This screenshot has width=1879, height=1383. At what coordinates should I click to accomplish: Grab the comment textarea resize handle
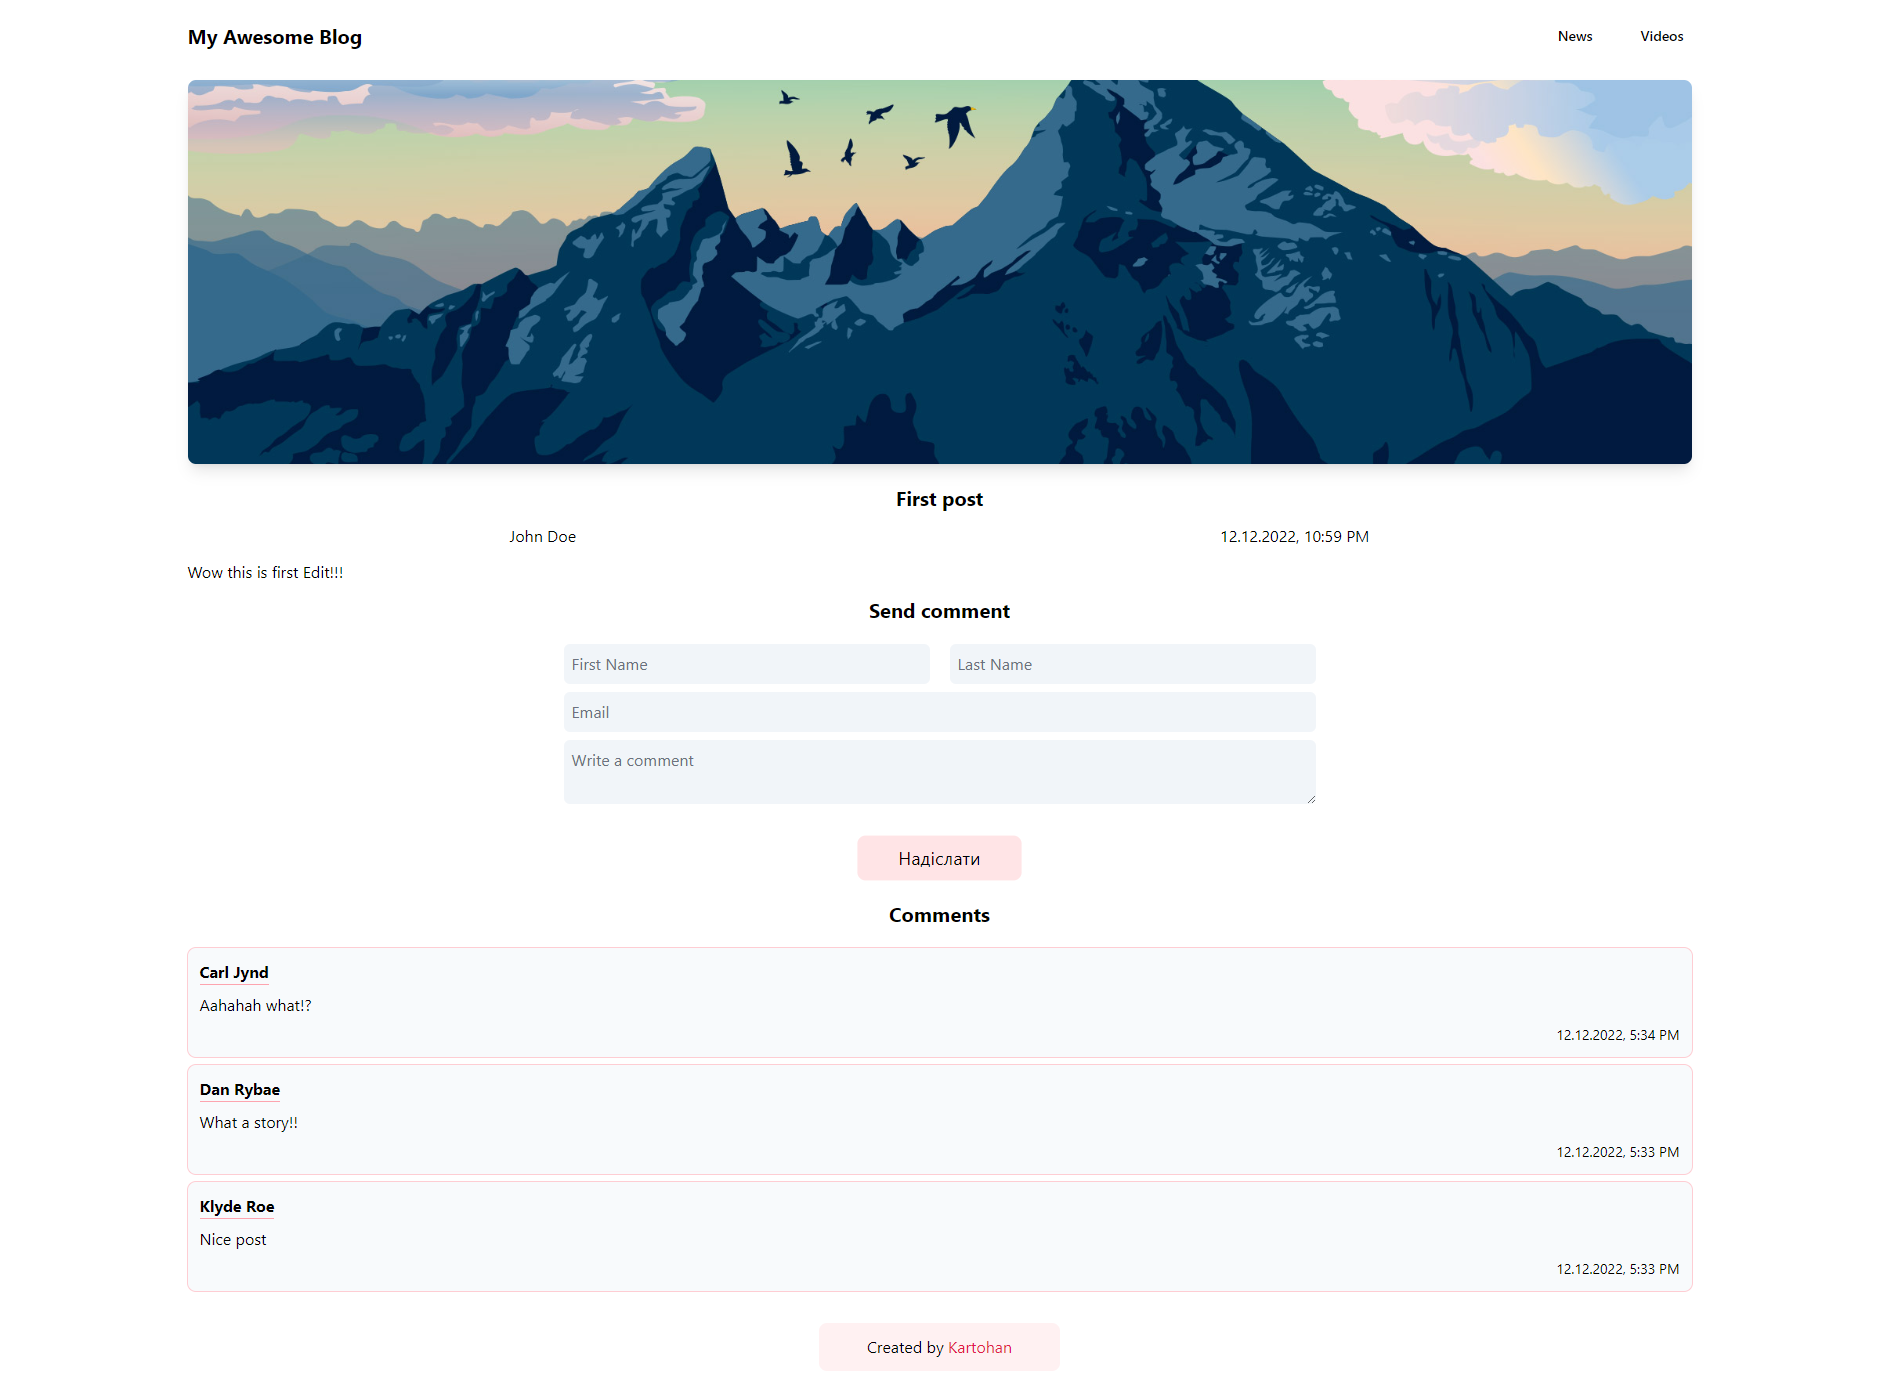point(1310,798)
